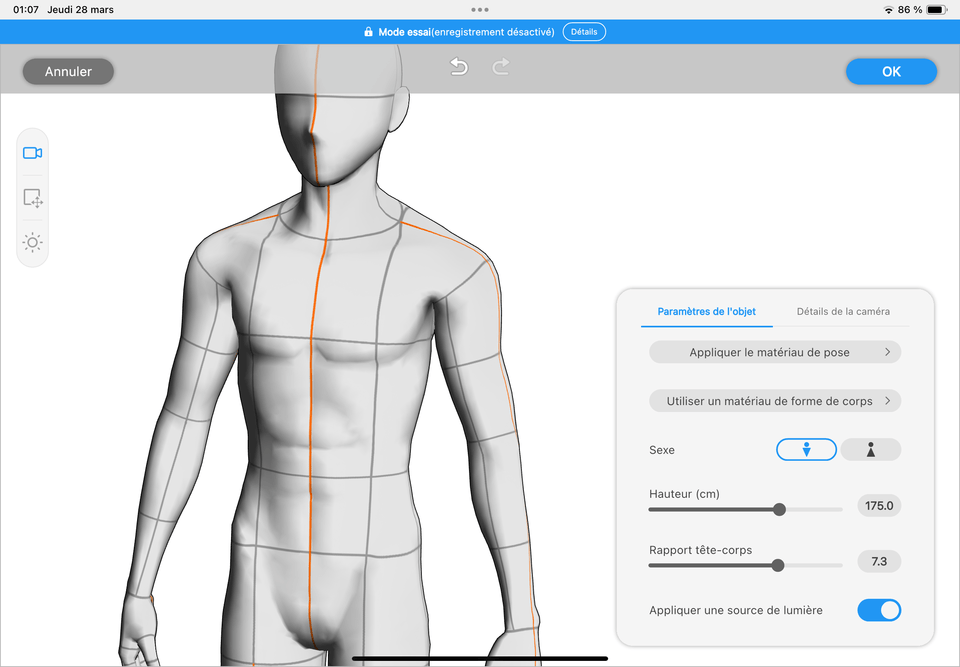960x667 pixels.
Task: Expand Utiliser un matériau de forme de corps
Action: (775, 401)
